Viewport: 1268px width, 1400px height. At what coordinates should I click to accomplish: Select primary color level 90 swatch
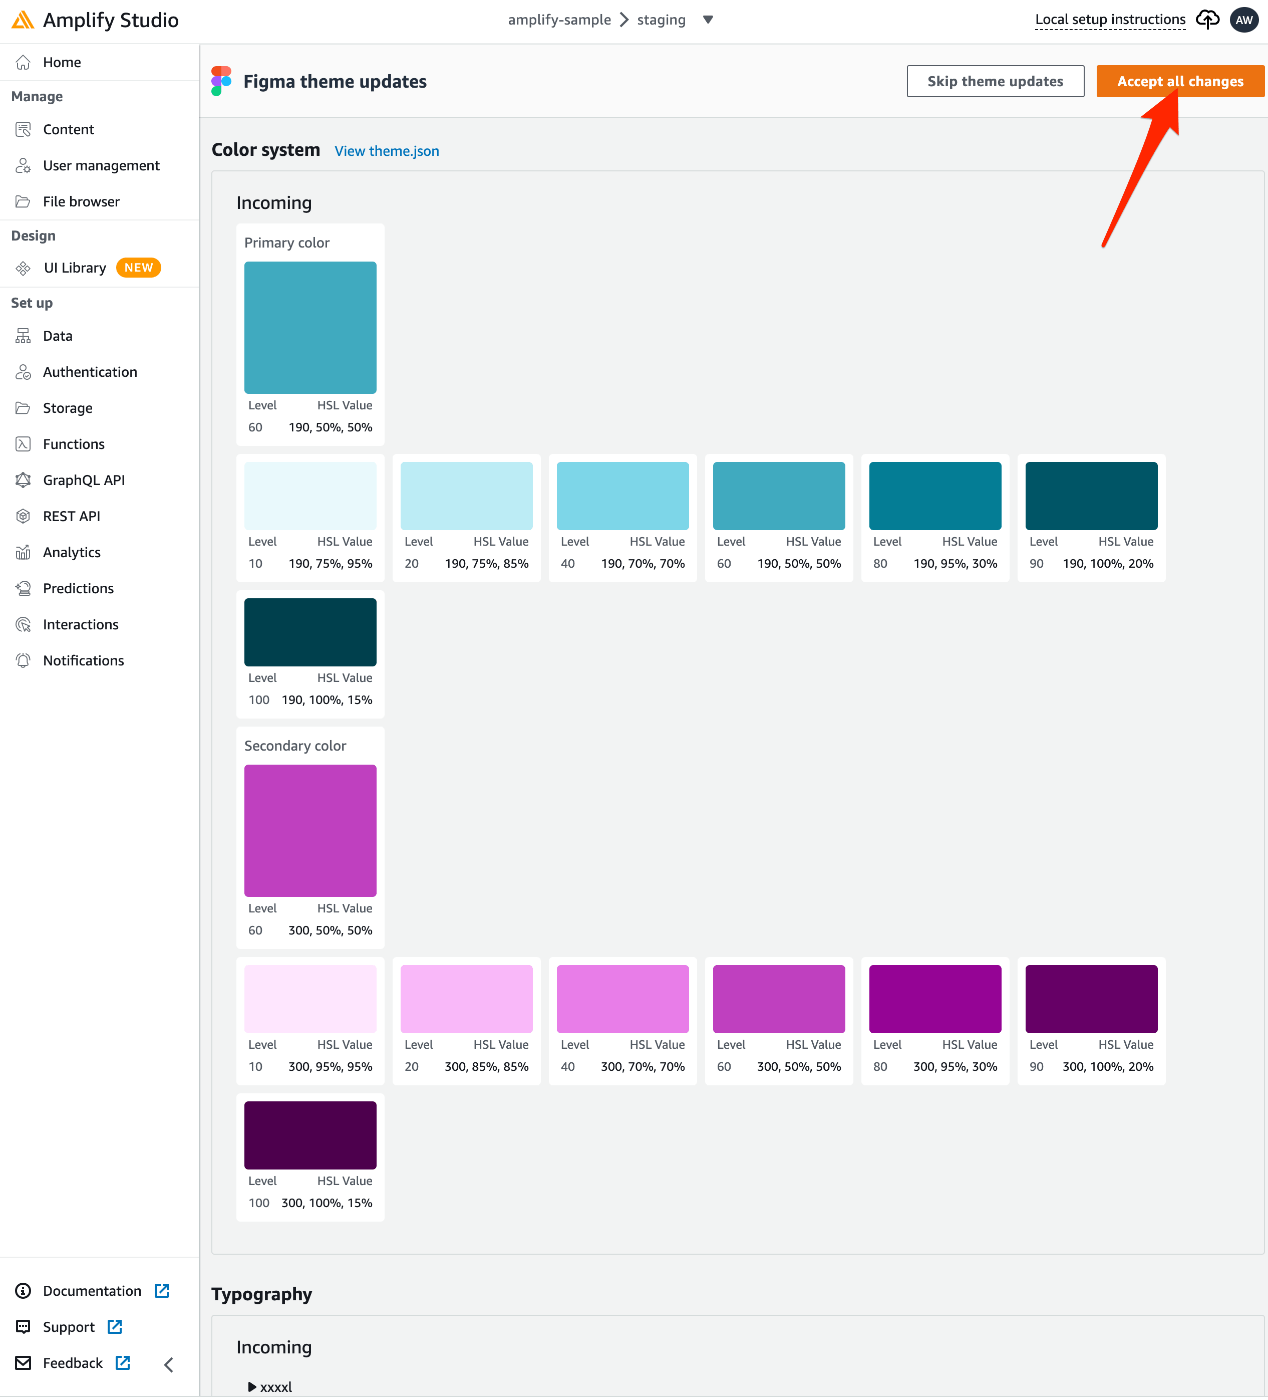tap(1092, 496)
